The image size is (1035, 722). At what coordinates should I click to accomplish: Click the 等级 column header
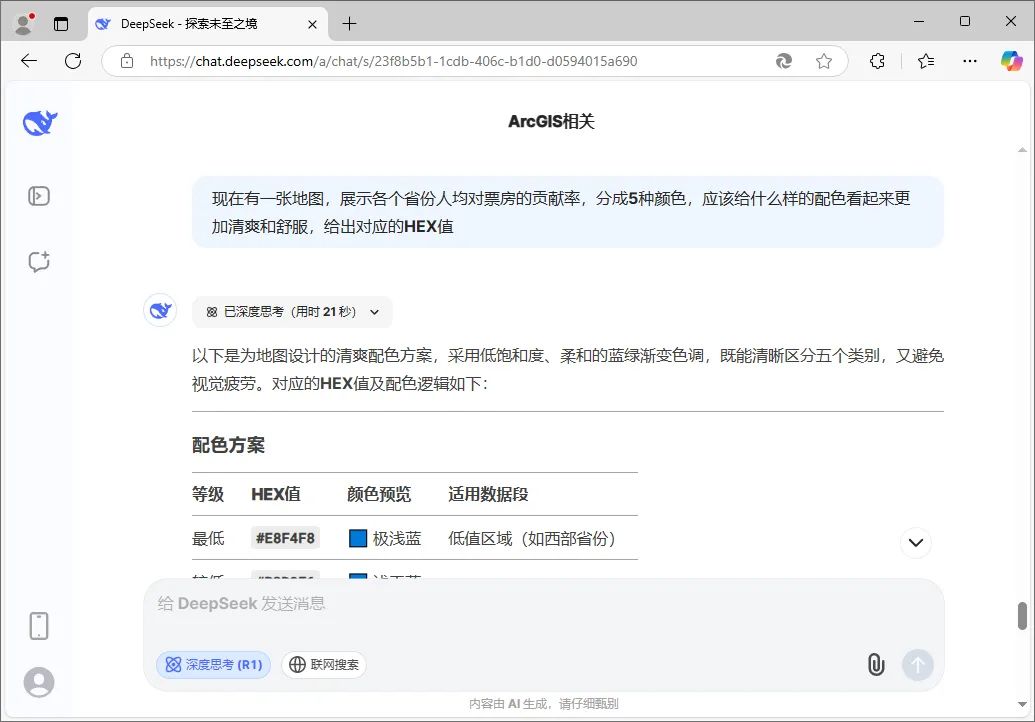[x=208, y=494]
